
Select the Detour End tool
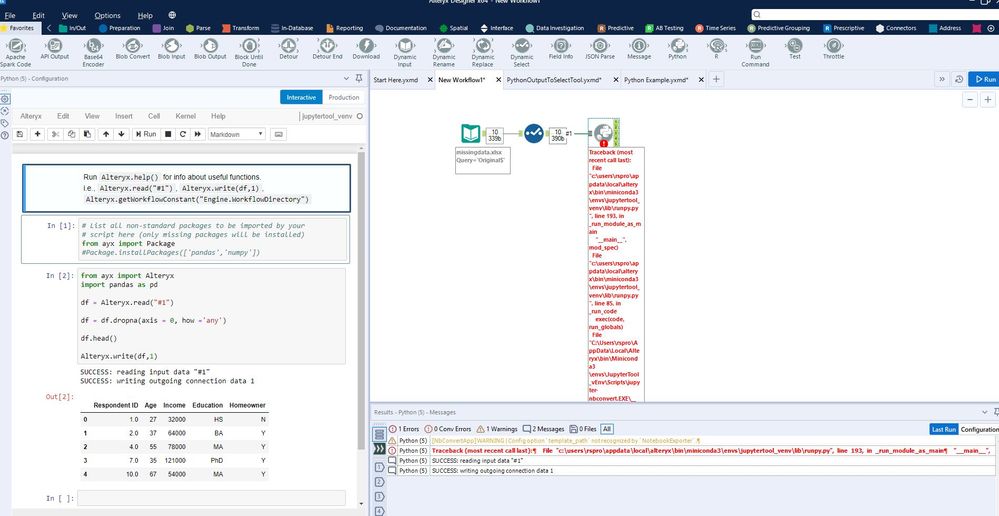(x=327, y=49)
